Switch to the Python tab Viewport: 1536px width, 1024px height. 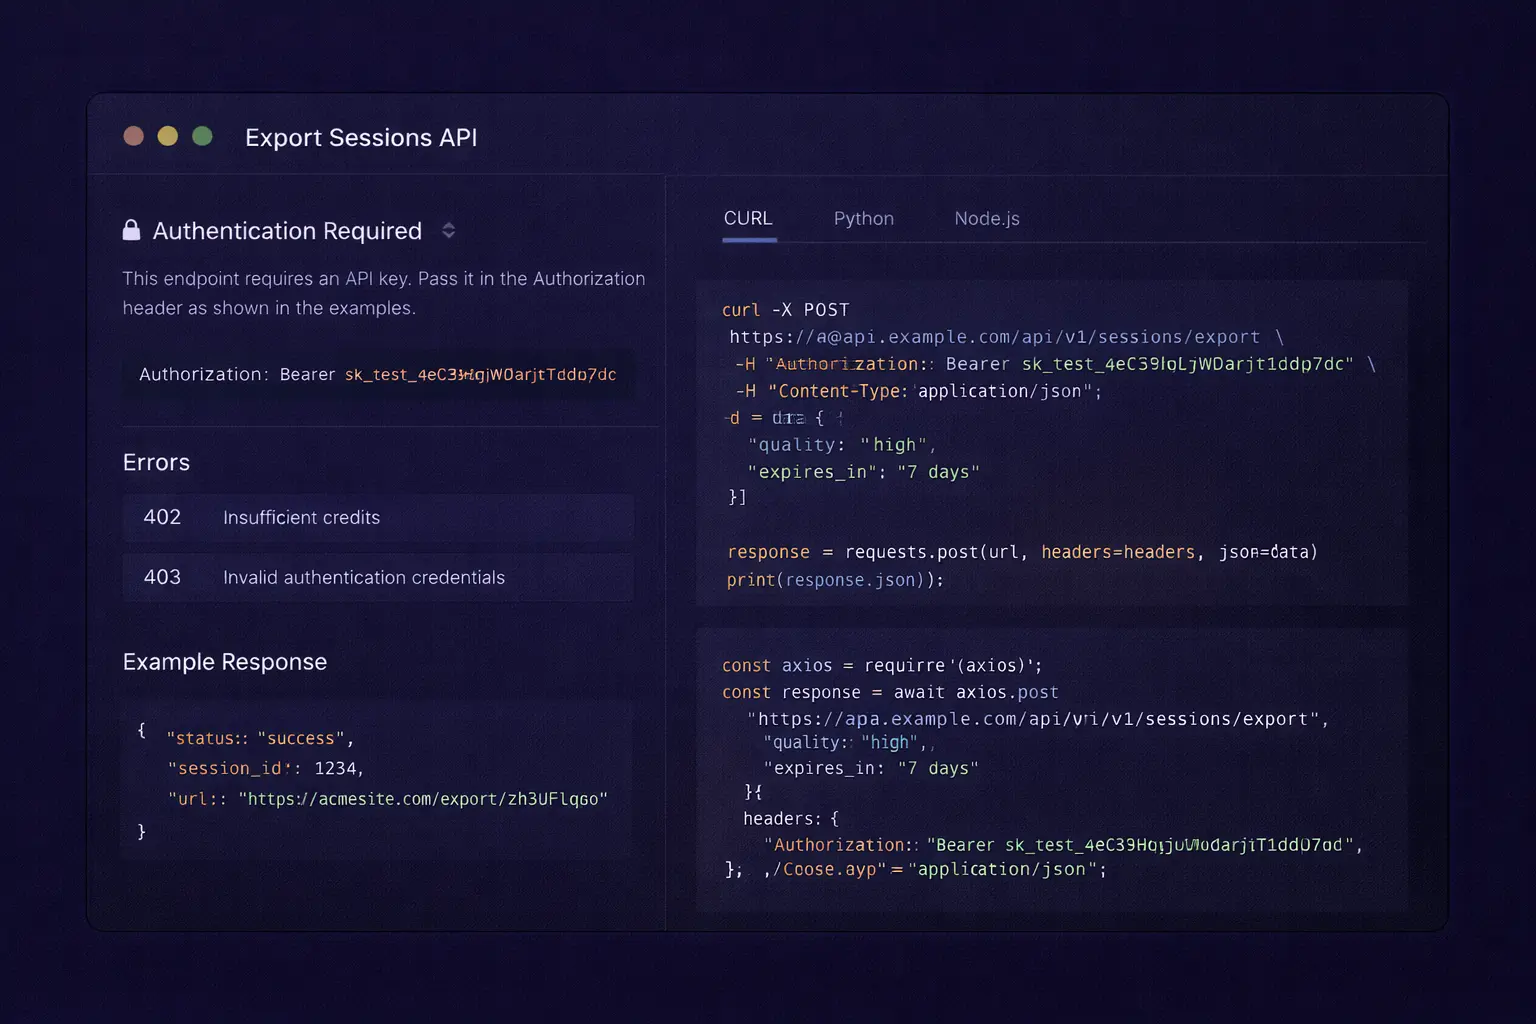tap(863, 218)
